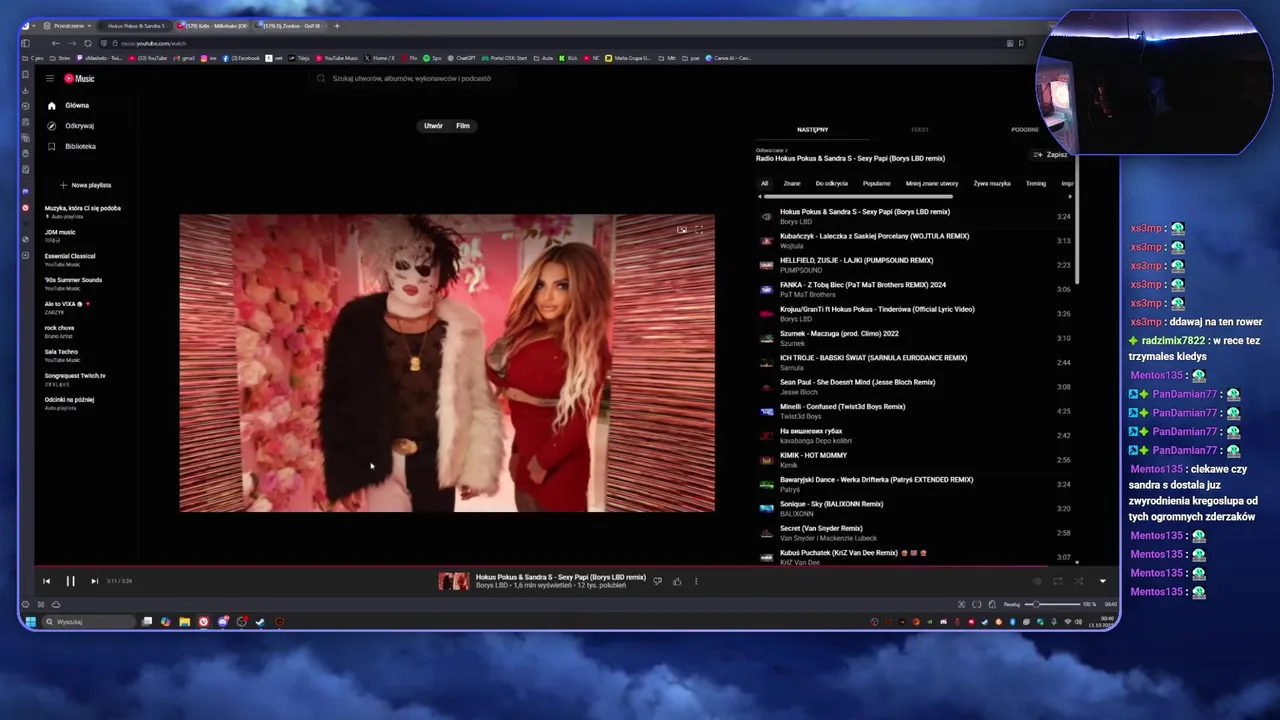This screenshot has width=1280, height=720.
Task: Create a new playlist with Nowa playlista
Action: click(x=85, y=185)
